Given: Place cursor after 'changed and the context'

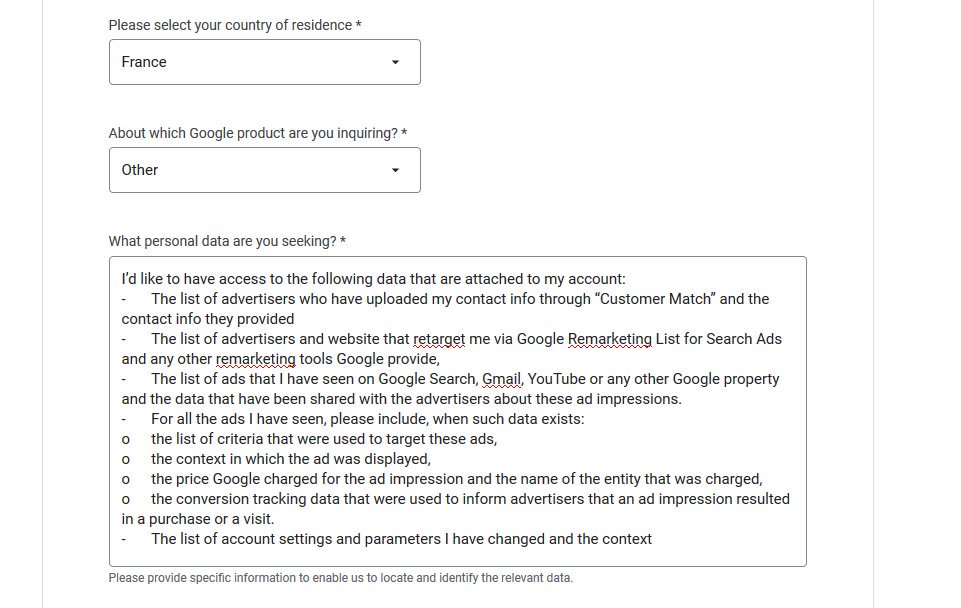Looking at the screenshot, I should pyautogui.click(x=653, y=539).
